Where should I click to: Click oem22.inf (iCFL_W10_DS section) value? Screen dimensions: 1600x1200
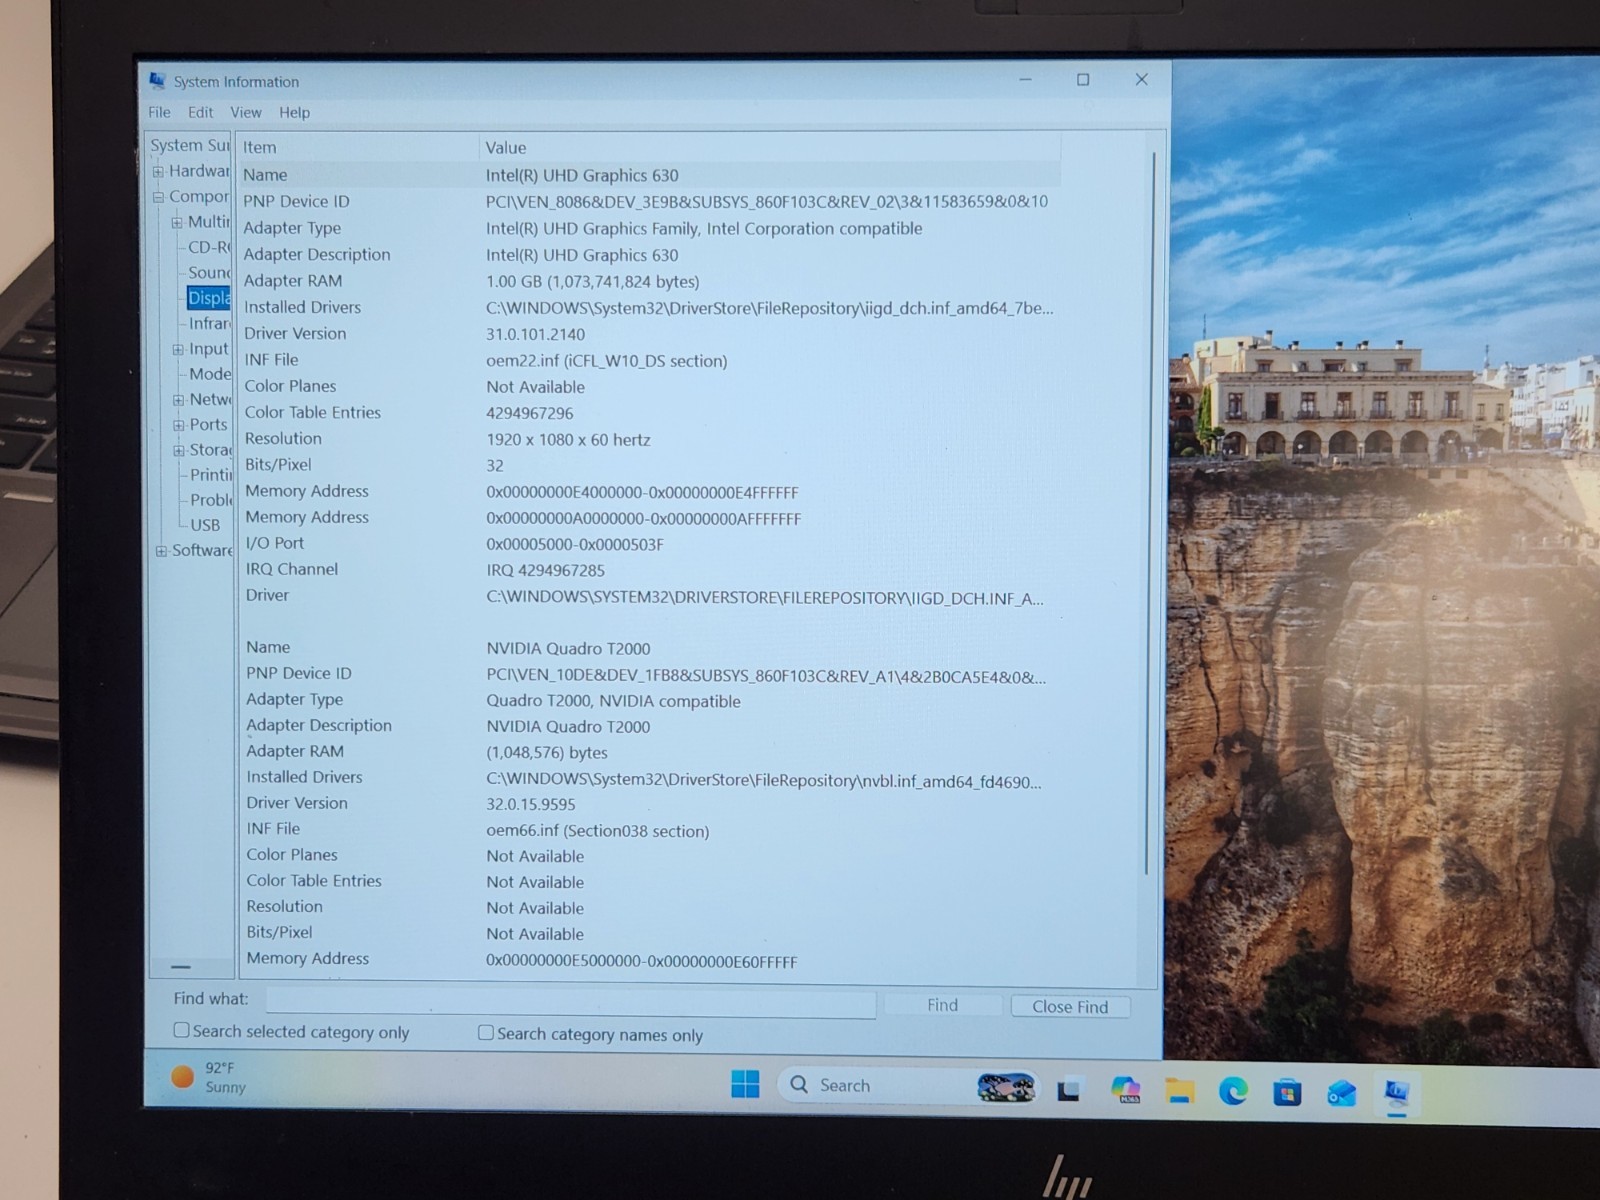pos(606,361)
